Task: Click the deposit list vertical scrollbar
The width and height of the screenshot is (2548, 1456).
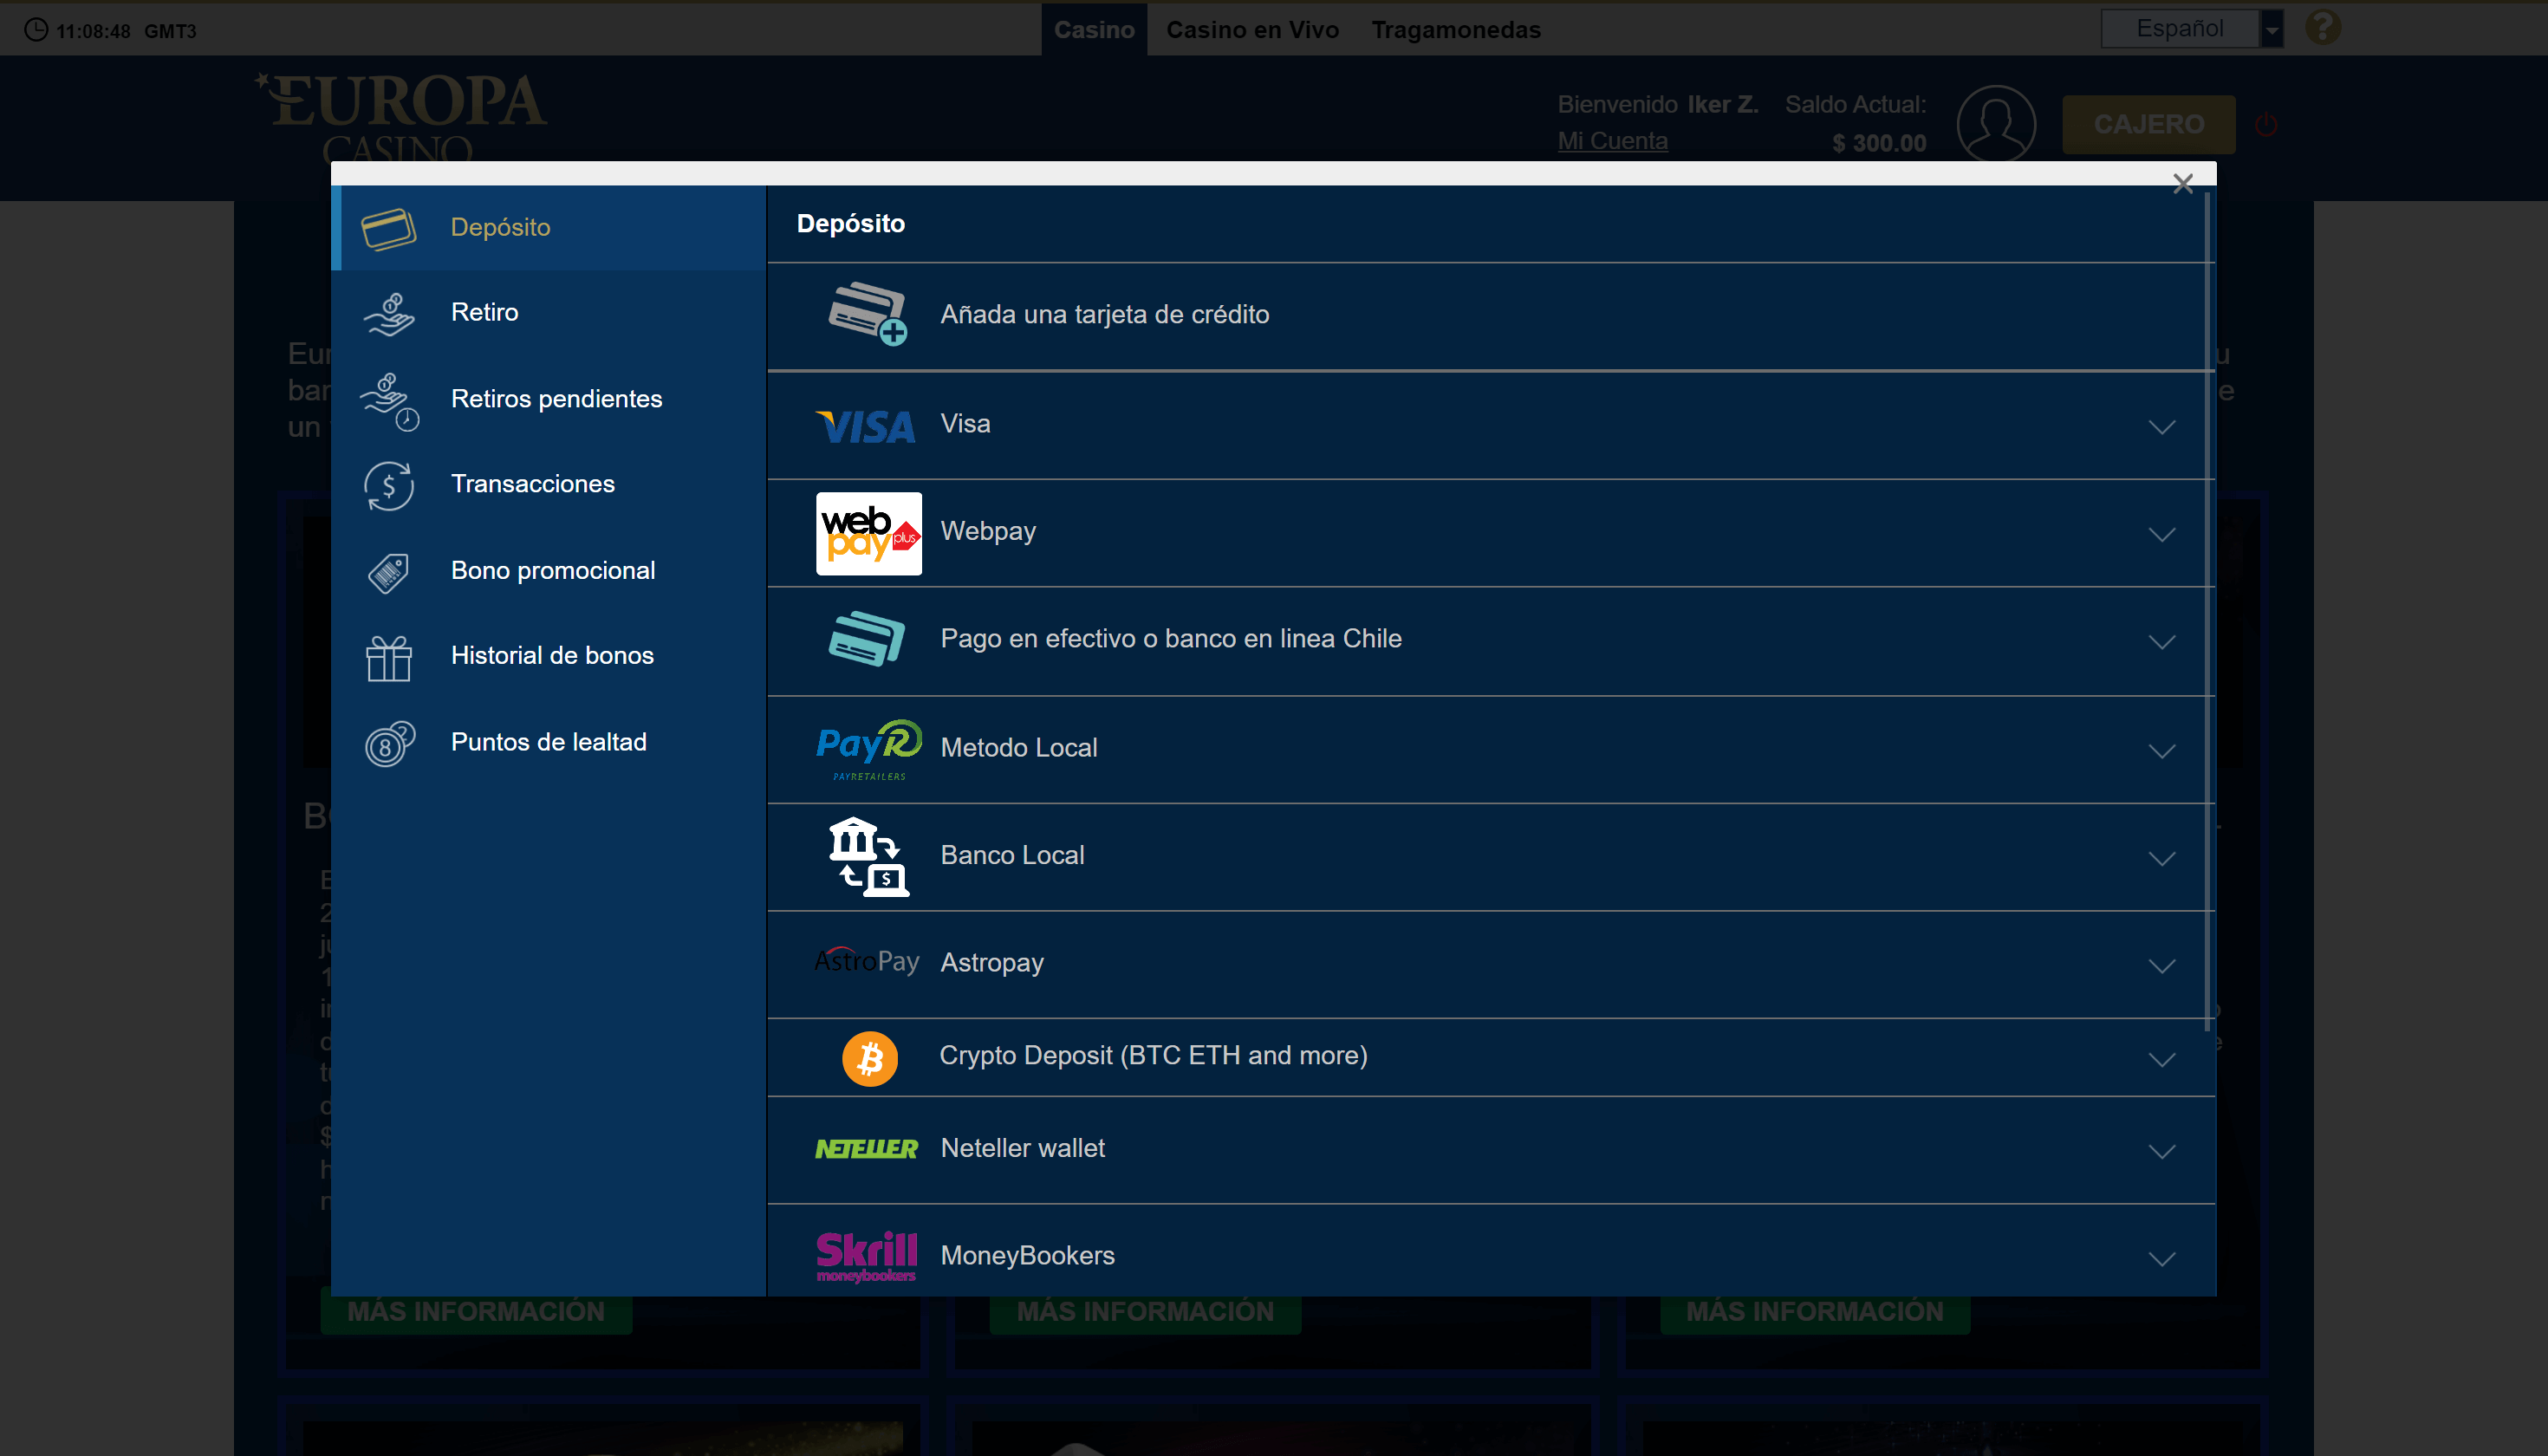Action: [x=2207, y=610]
